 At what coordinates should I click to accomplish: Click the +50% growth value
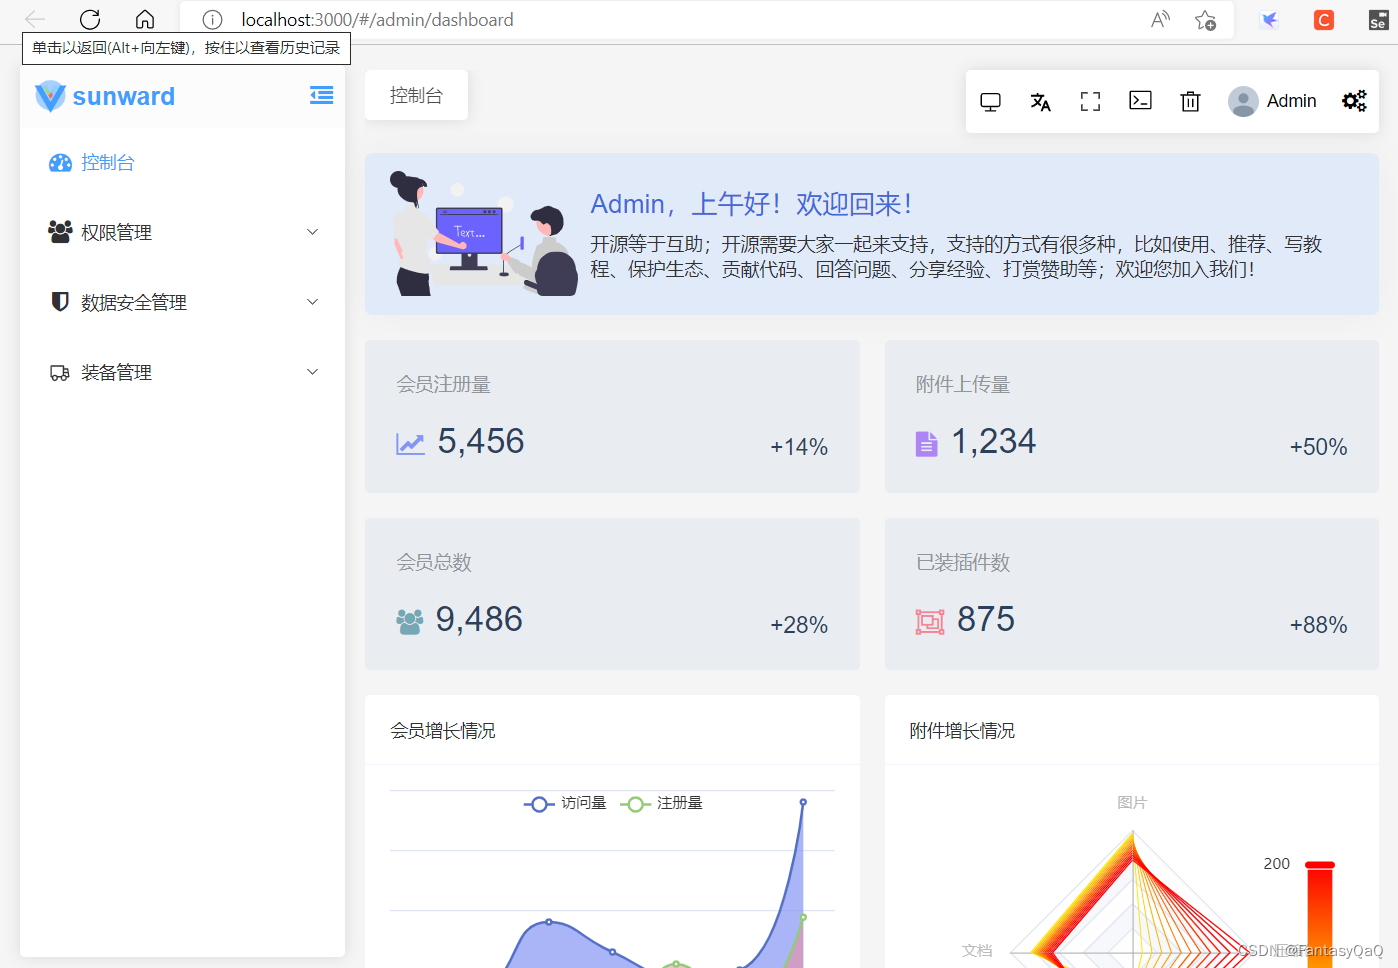point(1318,447)
